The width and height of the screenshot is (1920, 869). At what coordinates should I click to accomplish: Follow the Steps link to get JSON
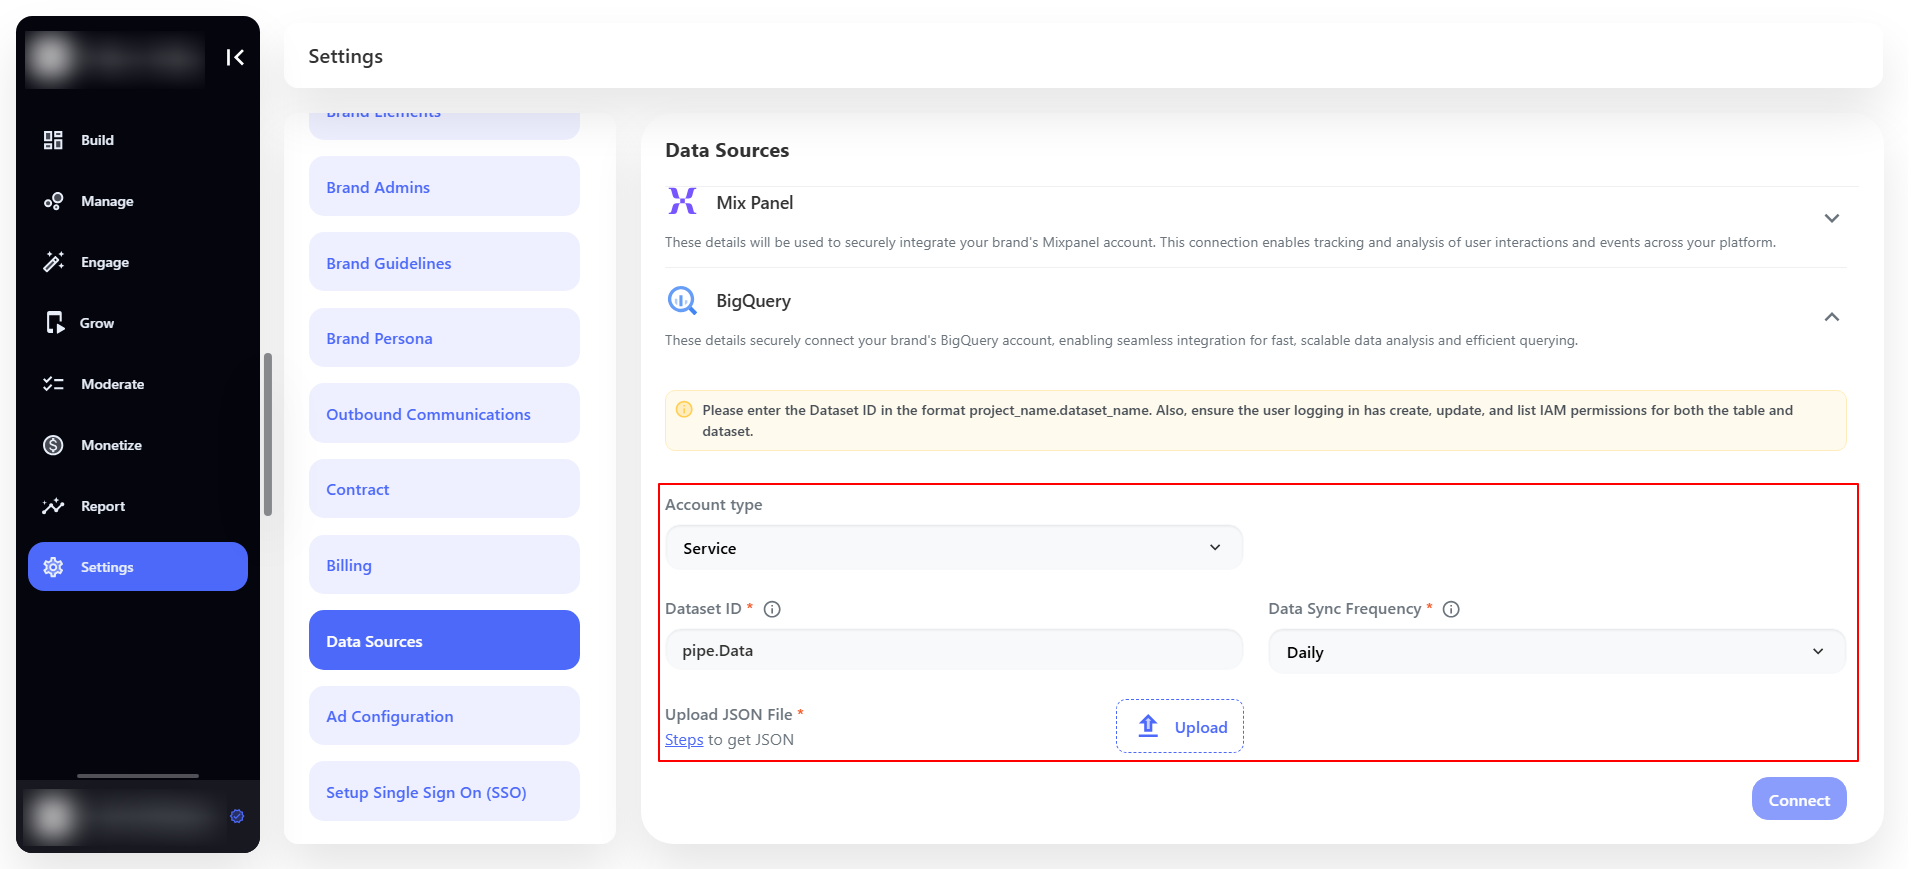click(x=684, y=740)
